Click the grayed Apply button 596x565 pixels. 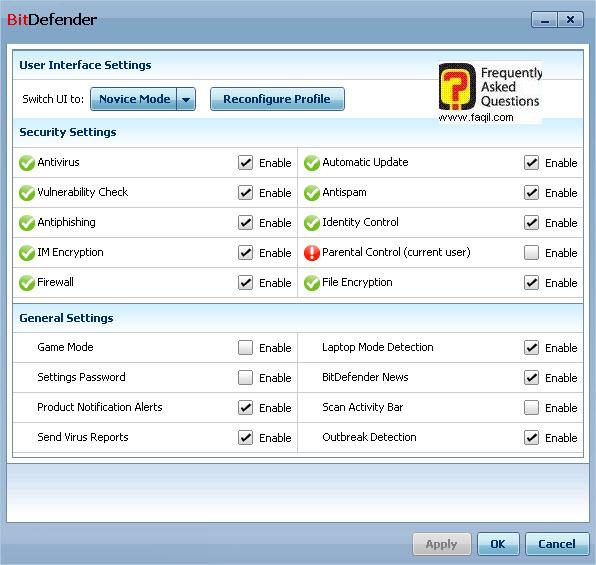click(x=442, y=544)
